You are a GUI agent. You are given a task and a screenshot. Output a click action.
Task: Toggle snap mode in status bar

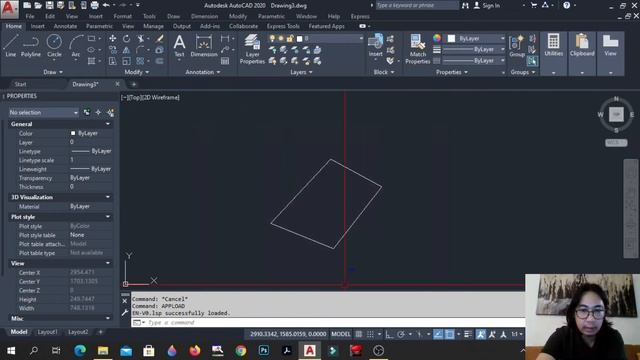pyautogui.click(x=370, y=334)
